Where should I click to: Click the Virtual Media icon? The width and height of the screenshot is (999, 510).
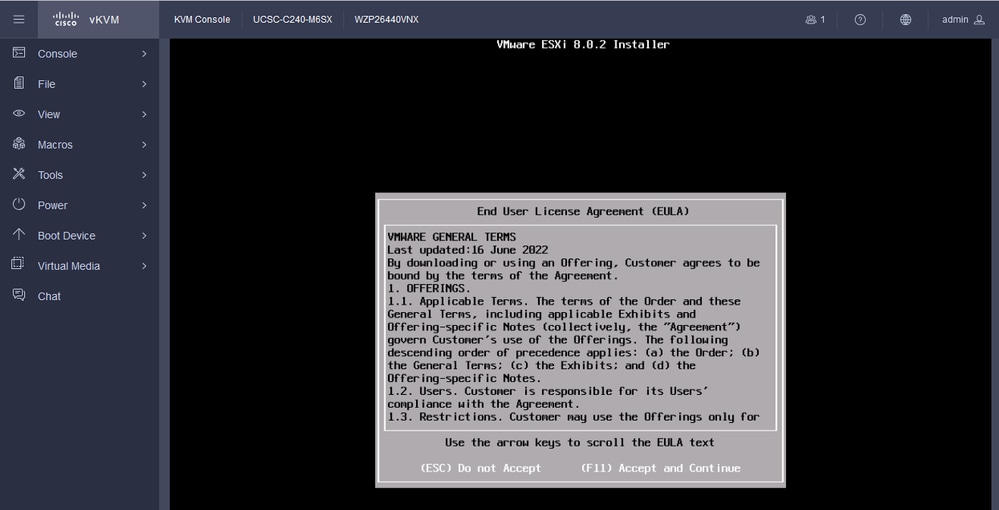coord(18,263)
